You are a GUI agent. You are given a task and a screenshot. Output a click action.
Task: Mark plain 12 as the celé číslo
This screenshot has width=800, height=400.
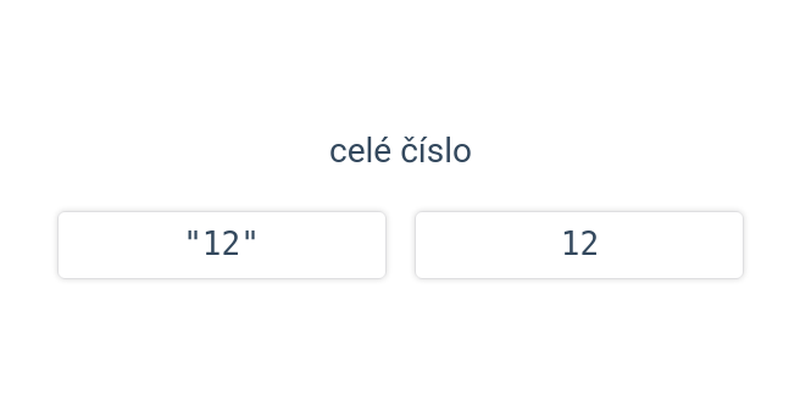(x=579, y=244)
